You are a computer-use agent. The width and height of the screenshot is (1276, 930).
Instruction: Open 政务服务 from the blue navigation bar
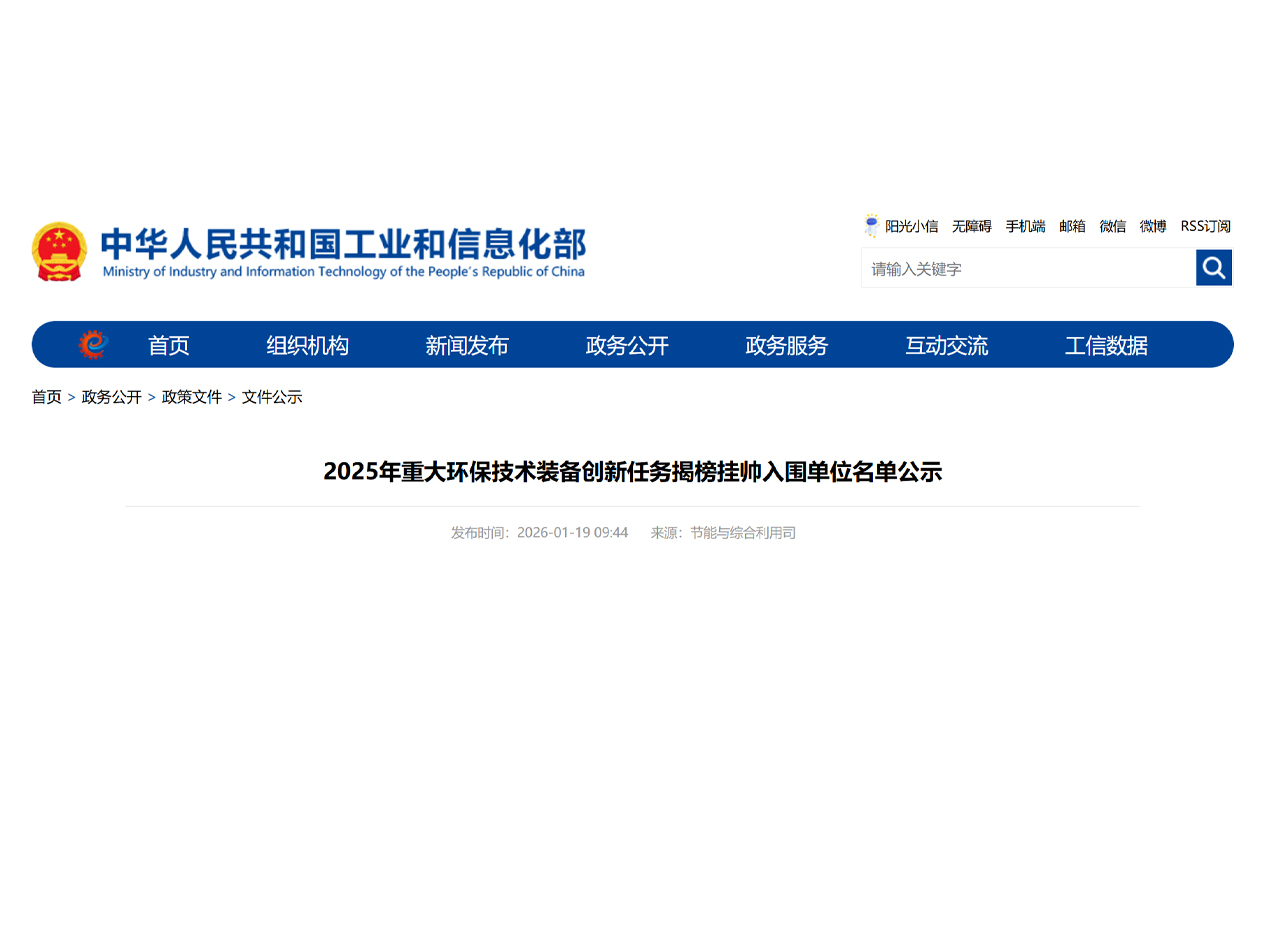[787, 346]
